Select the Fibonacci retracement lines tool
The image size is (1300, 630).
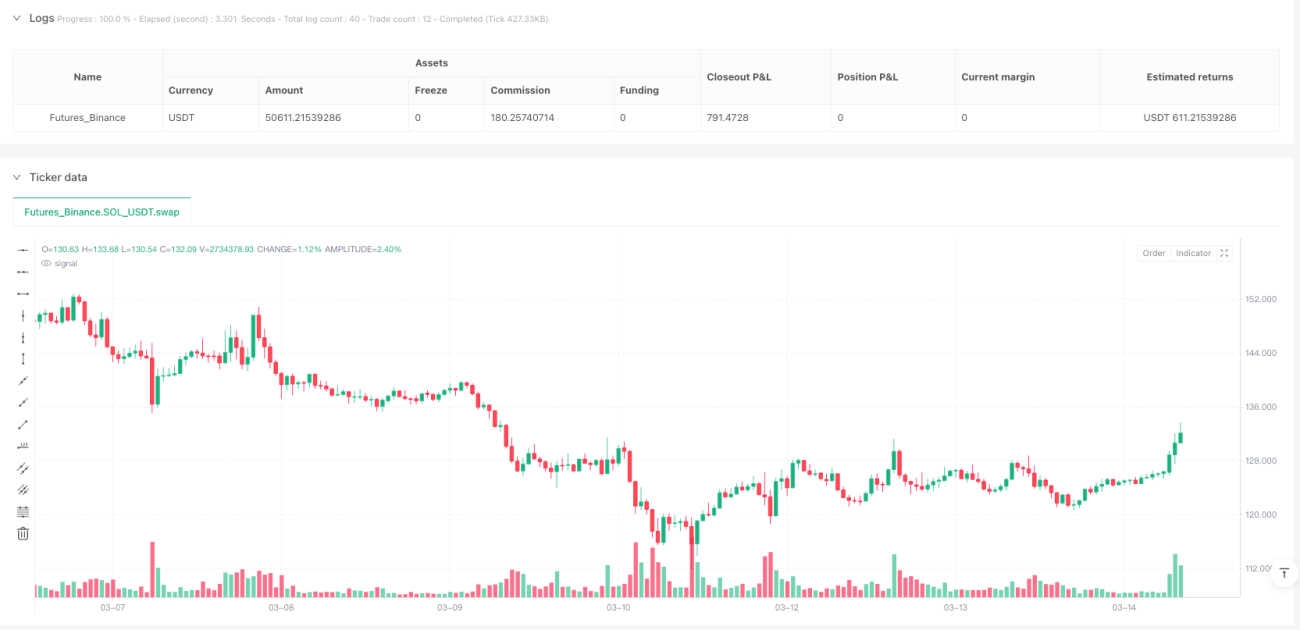(x=23, y=511)
